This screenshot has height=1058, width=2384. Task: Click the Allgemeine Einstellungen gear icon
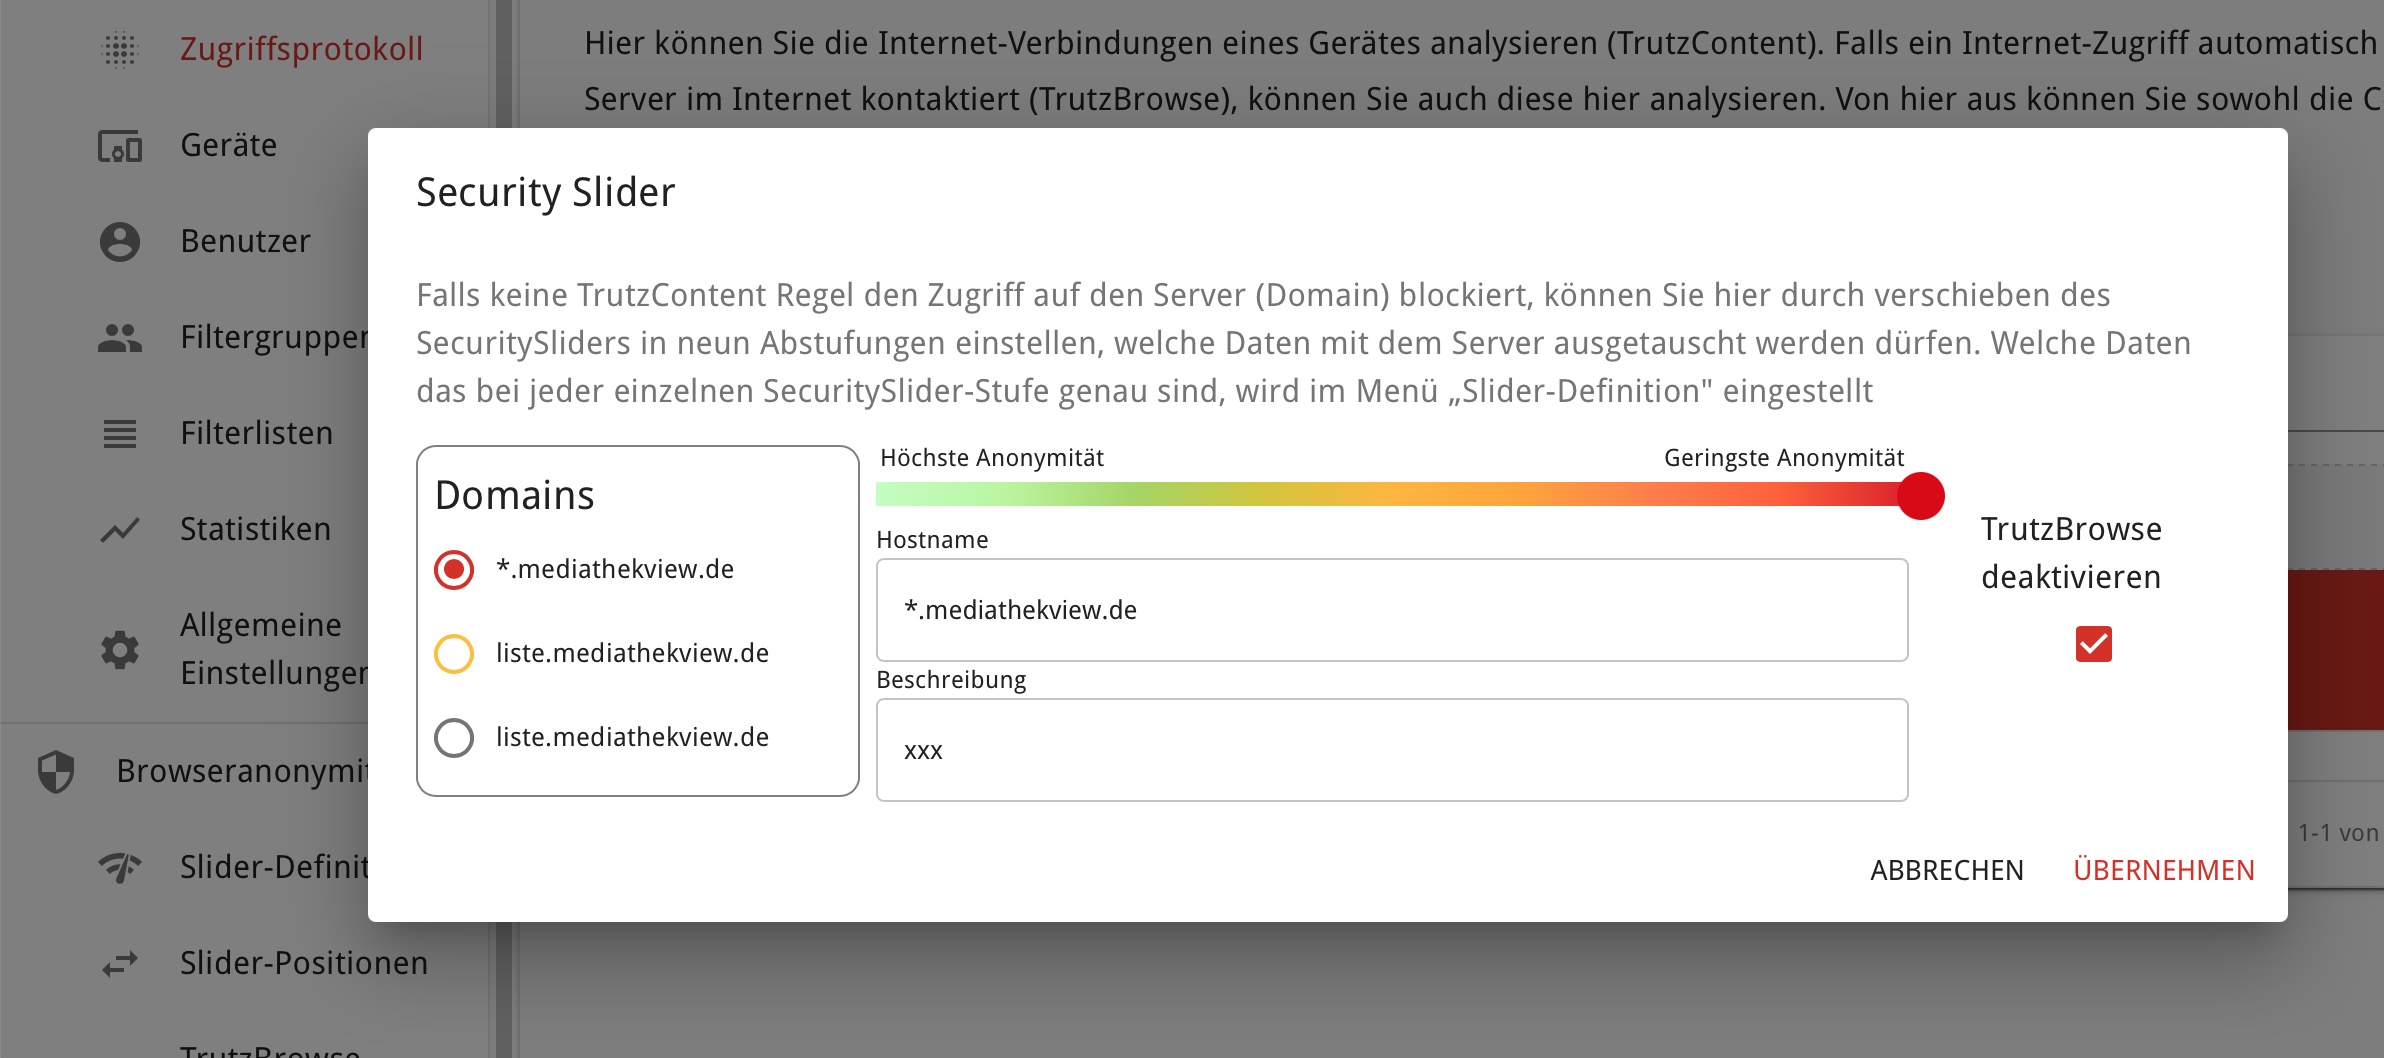coord(120,650)
